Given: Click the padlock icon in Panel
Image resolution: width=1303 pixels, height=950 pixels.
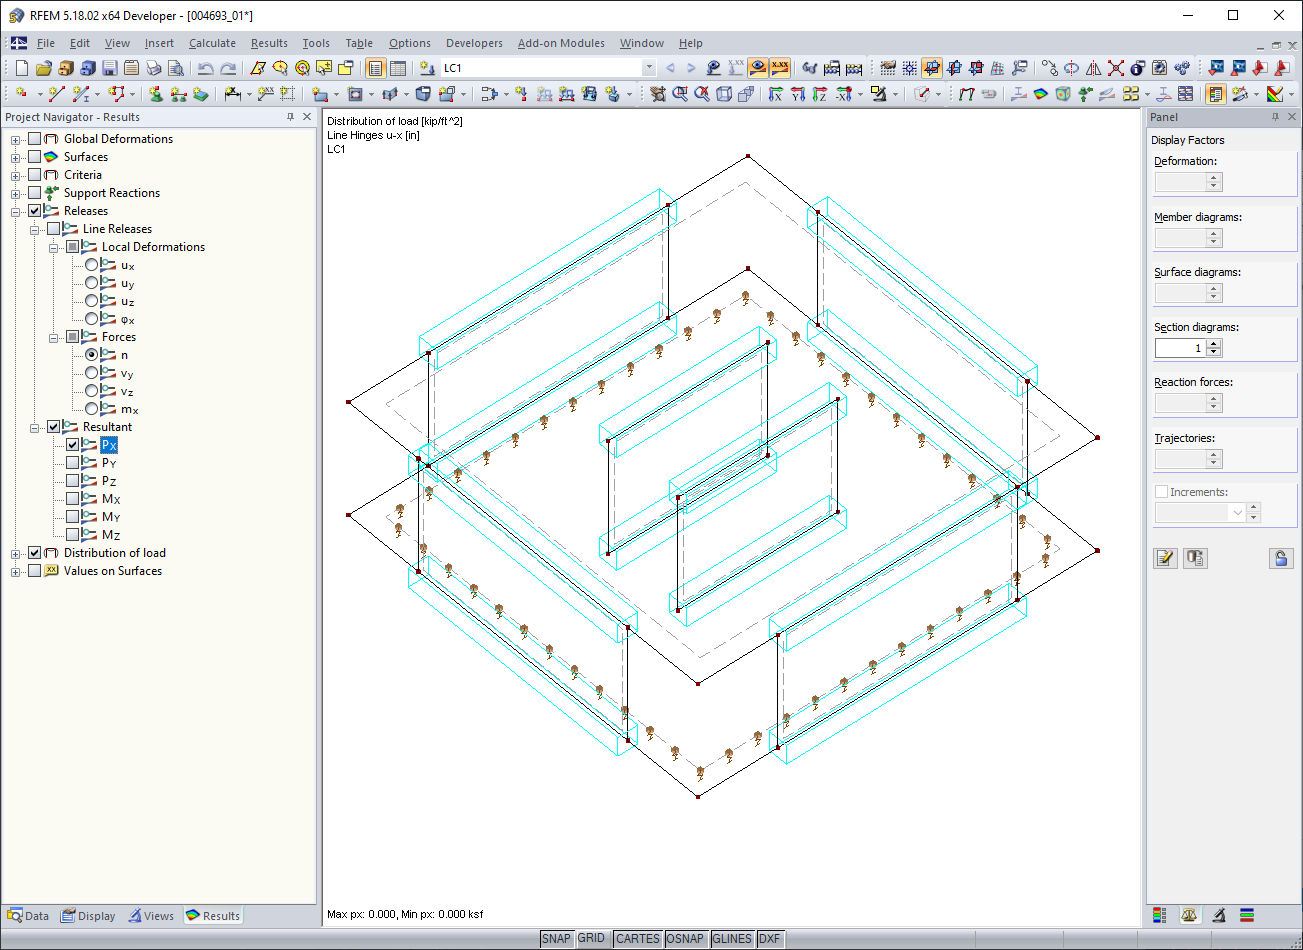Looking at the screenshot, I should coord(1281,558).
